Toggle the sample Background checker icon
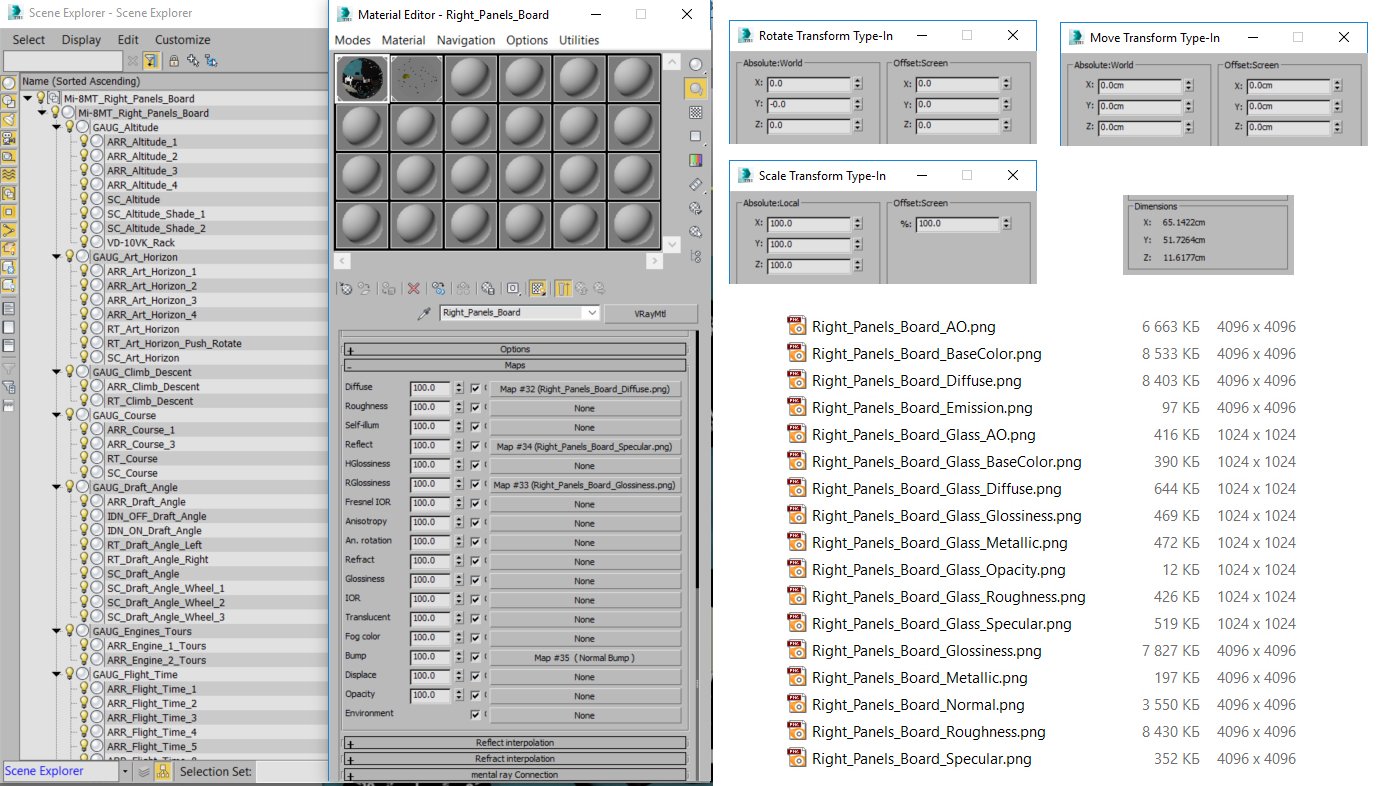 [696, 112]
